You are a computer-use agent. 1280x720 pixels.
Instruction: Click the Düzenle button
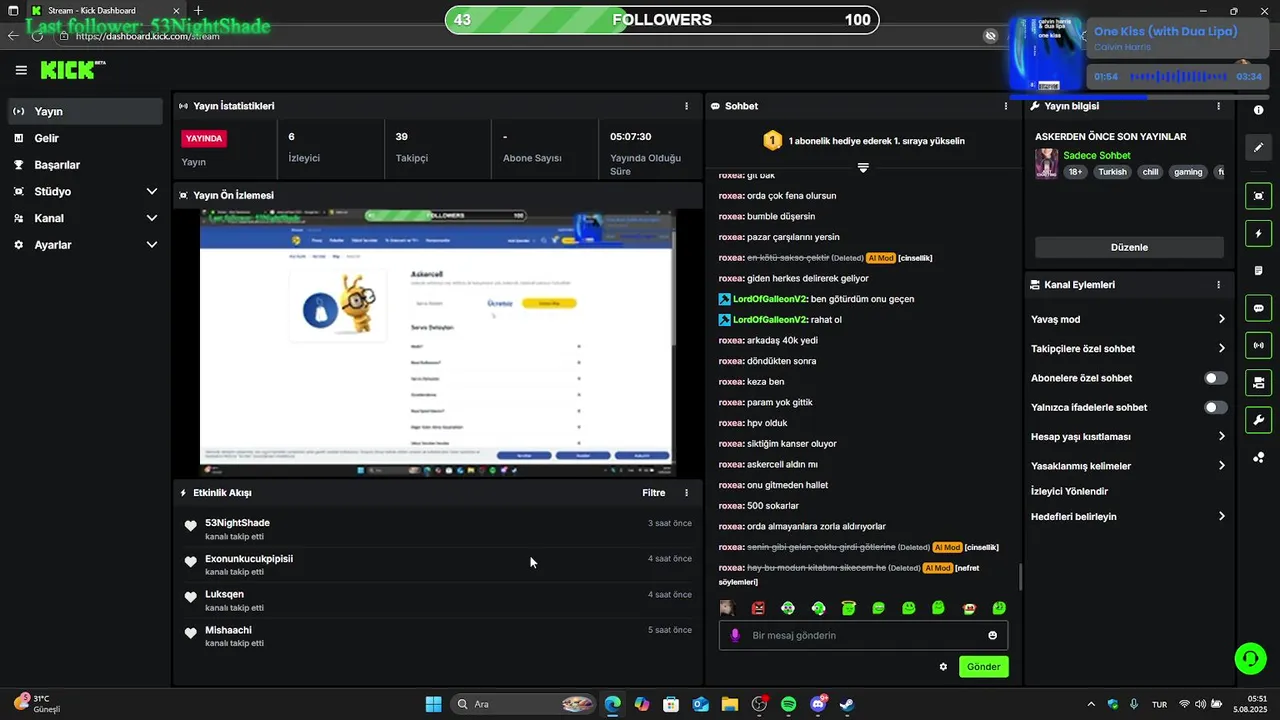coord(1129,247)
